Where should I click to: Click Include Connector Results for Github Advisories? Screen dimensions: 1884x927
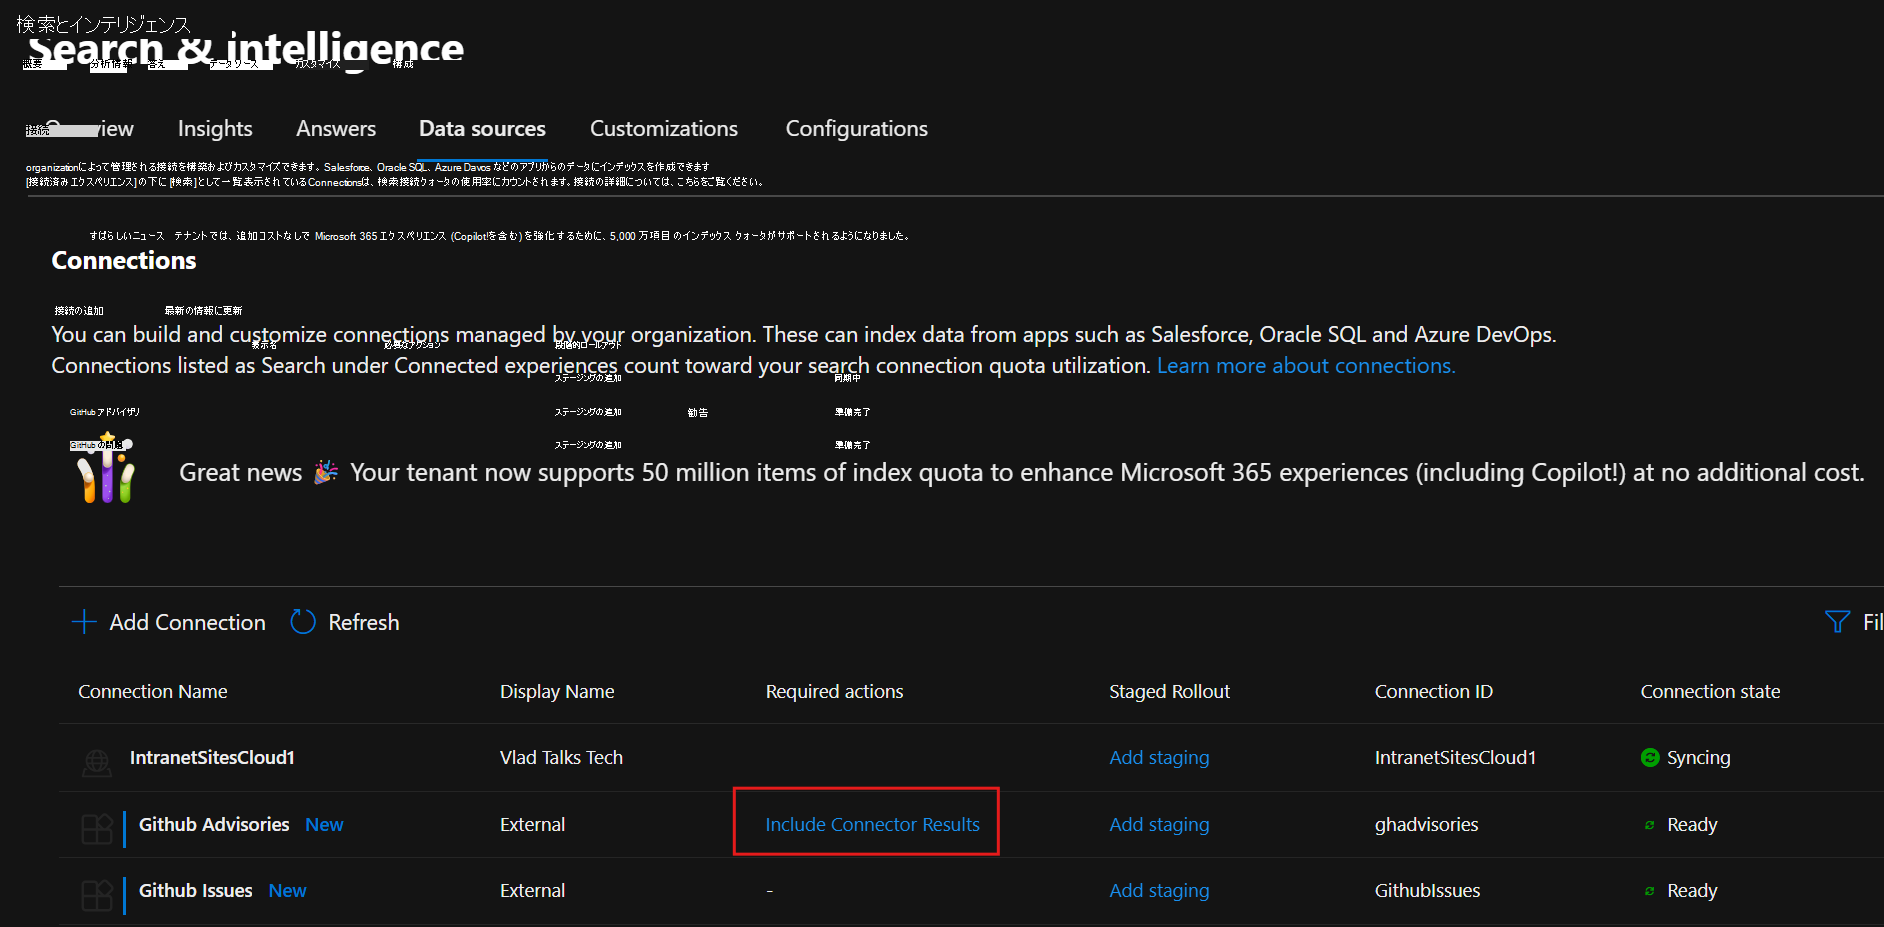(x=872, y=825)
